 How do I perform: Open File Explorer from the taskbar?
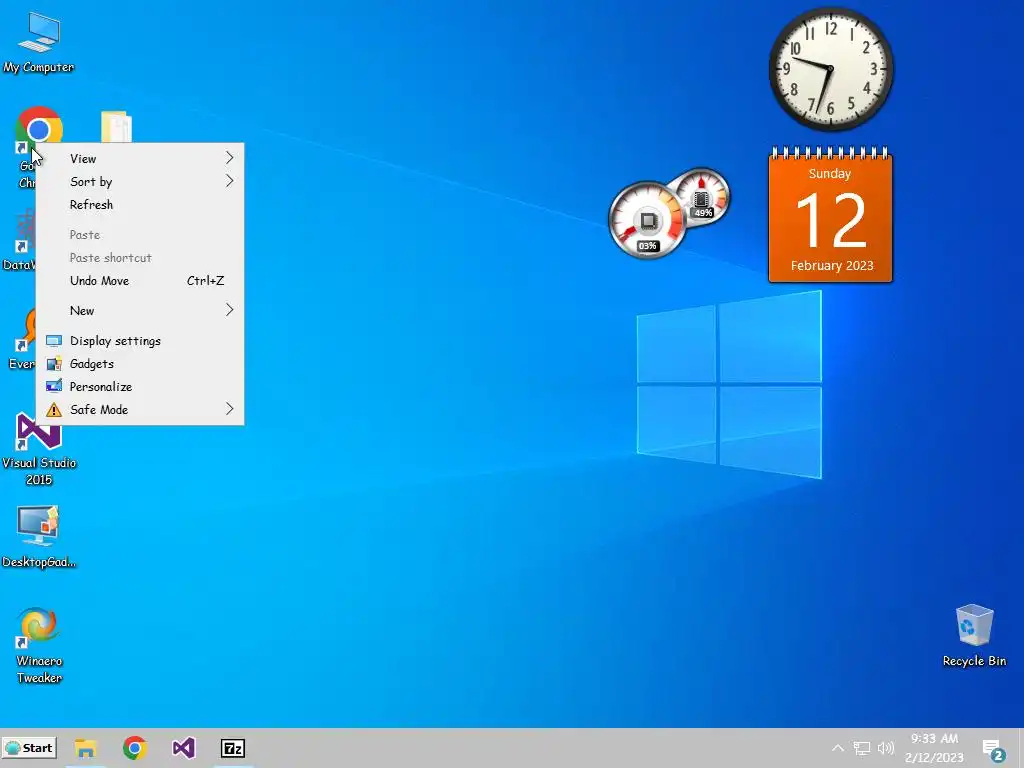pos(85,748)
